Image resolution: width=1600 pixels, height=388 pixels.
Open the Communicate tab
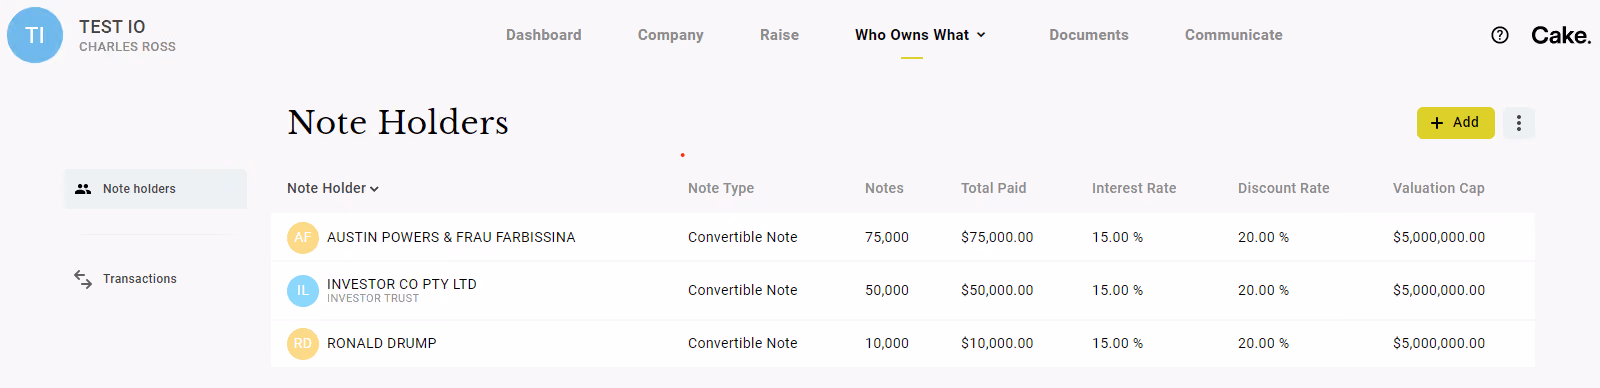(x=1234, y=35)
